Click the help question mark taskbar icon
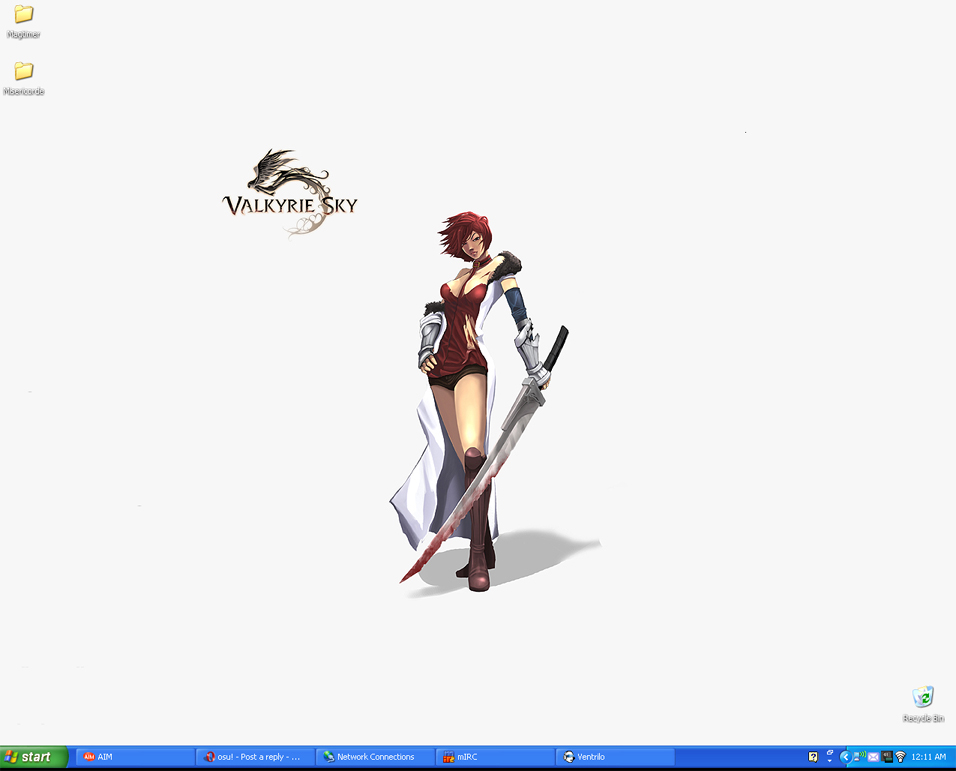The width and height of the screenshot is (956, 771). (x=813, y=757)
